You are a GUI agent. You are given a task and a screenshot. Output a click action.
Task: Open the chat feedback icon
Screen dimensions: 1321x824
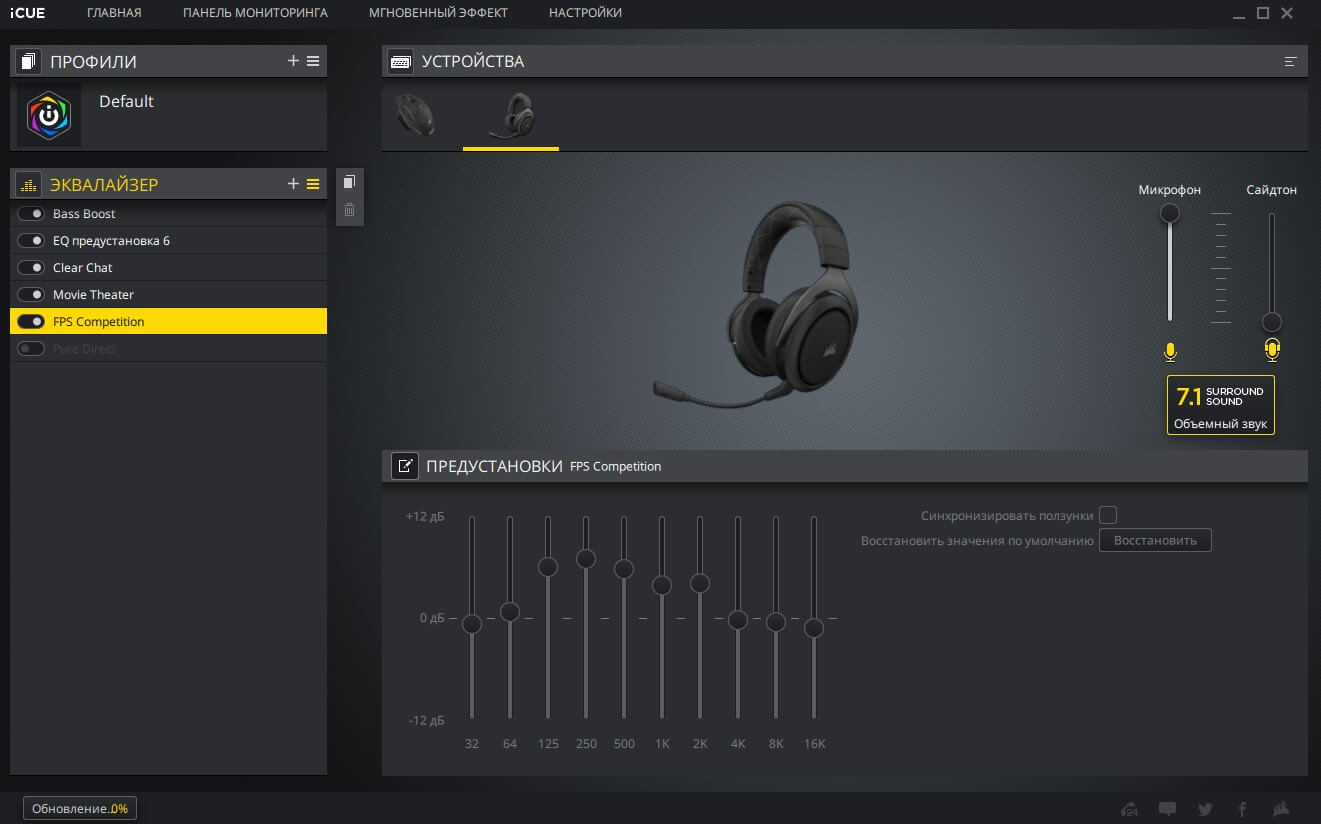pyautogui.click(x=1167, y=809)
